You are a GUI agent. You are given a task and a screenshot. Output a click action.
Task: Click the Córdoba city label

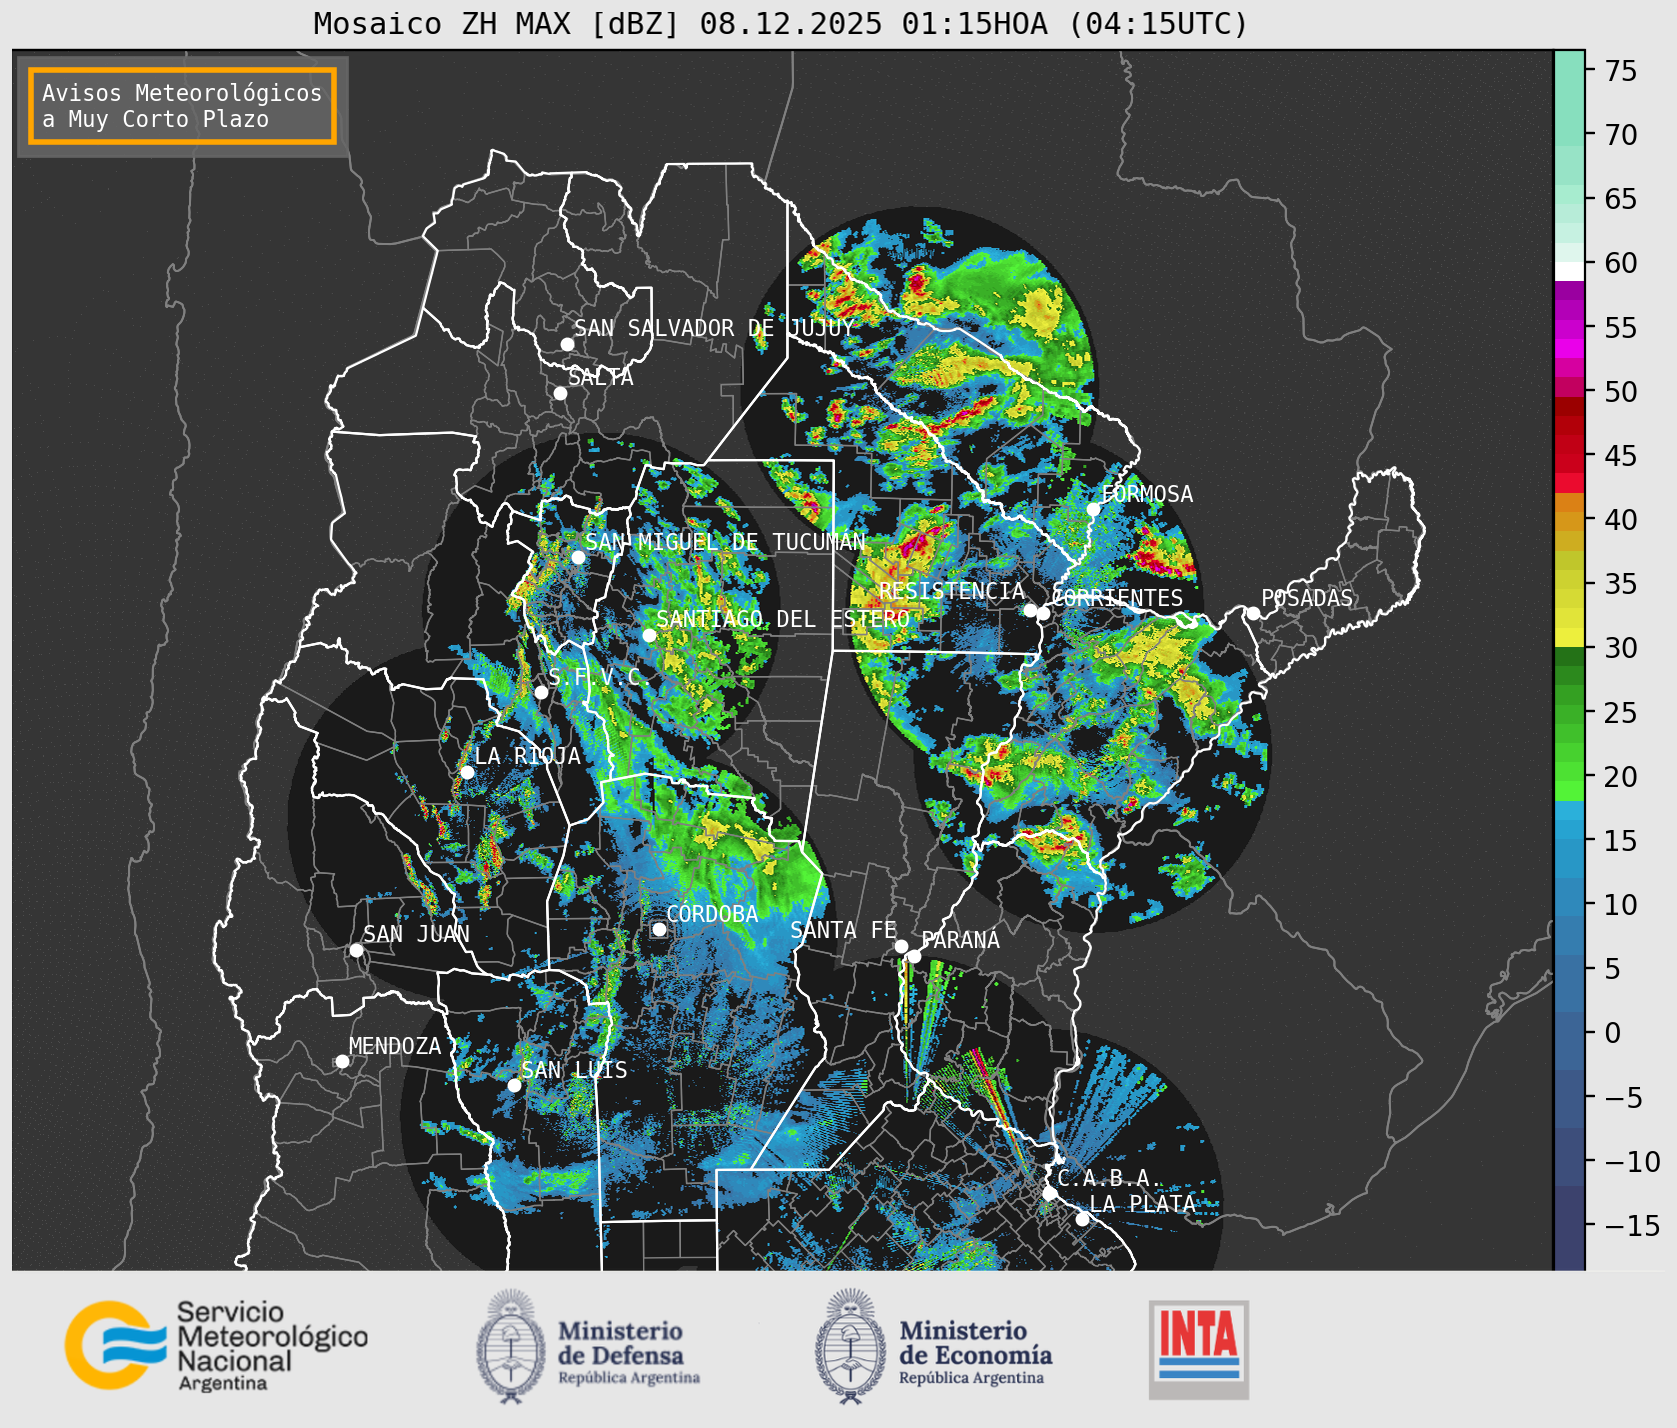click(x=712, y=914)
